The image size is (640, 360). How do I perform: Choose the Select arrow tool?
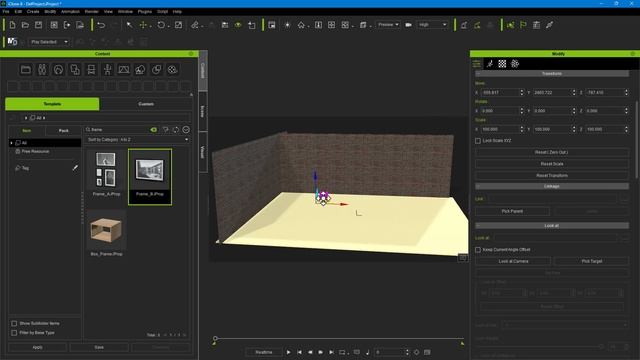click(x=129, y=25)
